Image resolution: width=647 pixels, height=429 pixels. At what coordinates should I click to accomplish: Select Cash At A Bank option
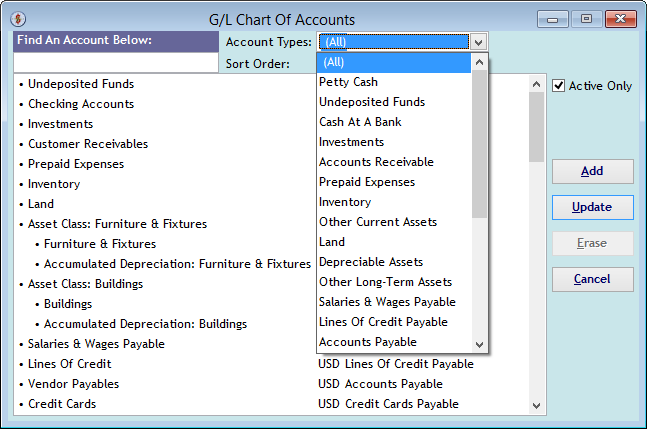click(x=394, y=122)
